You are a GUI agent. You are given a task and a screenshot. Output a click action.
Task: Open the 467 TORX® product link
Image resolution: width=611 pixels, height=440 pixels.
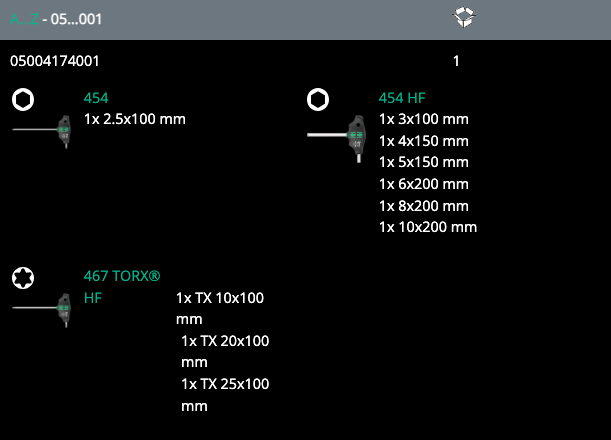pos(121,275)
